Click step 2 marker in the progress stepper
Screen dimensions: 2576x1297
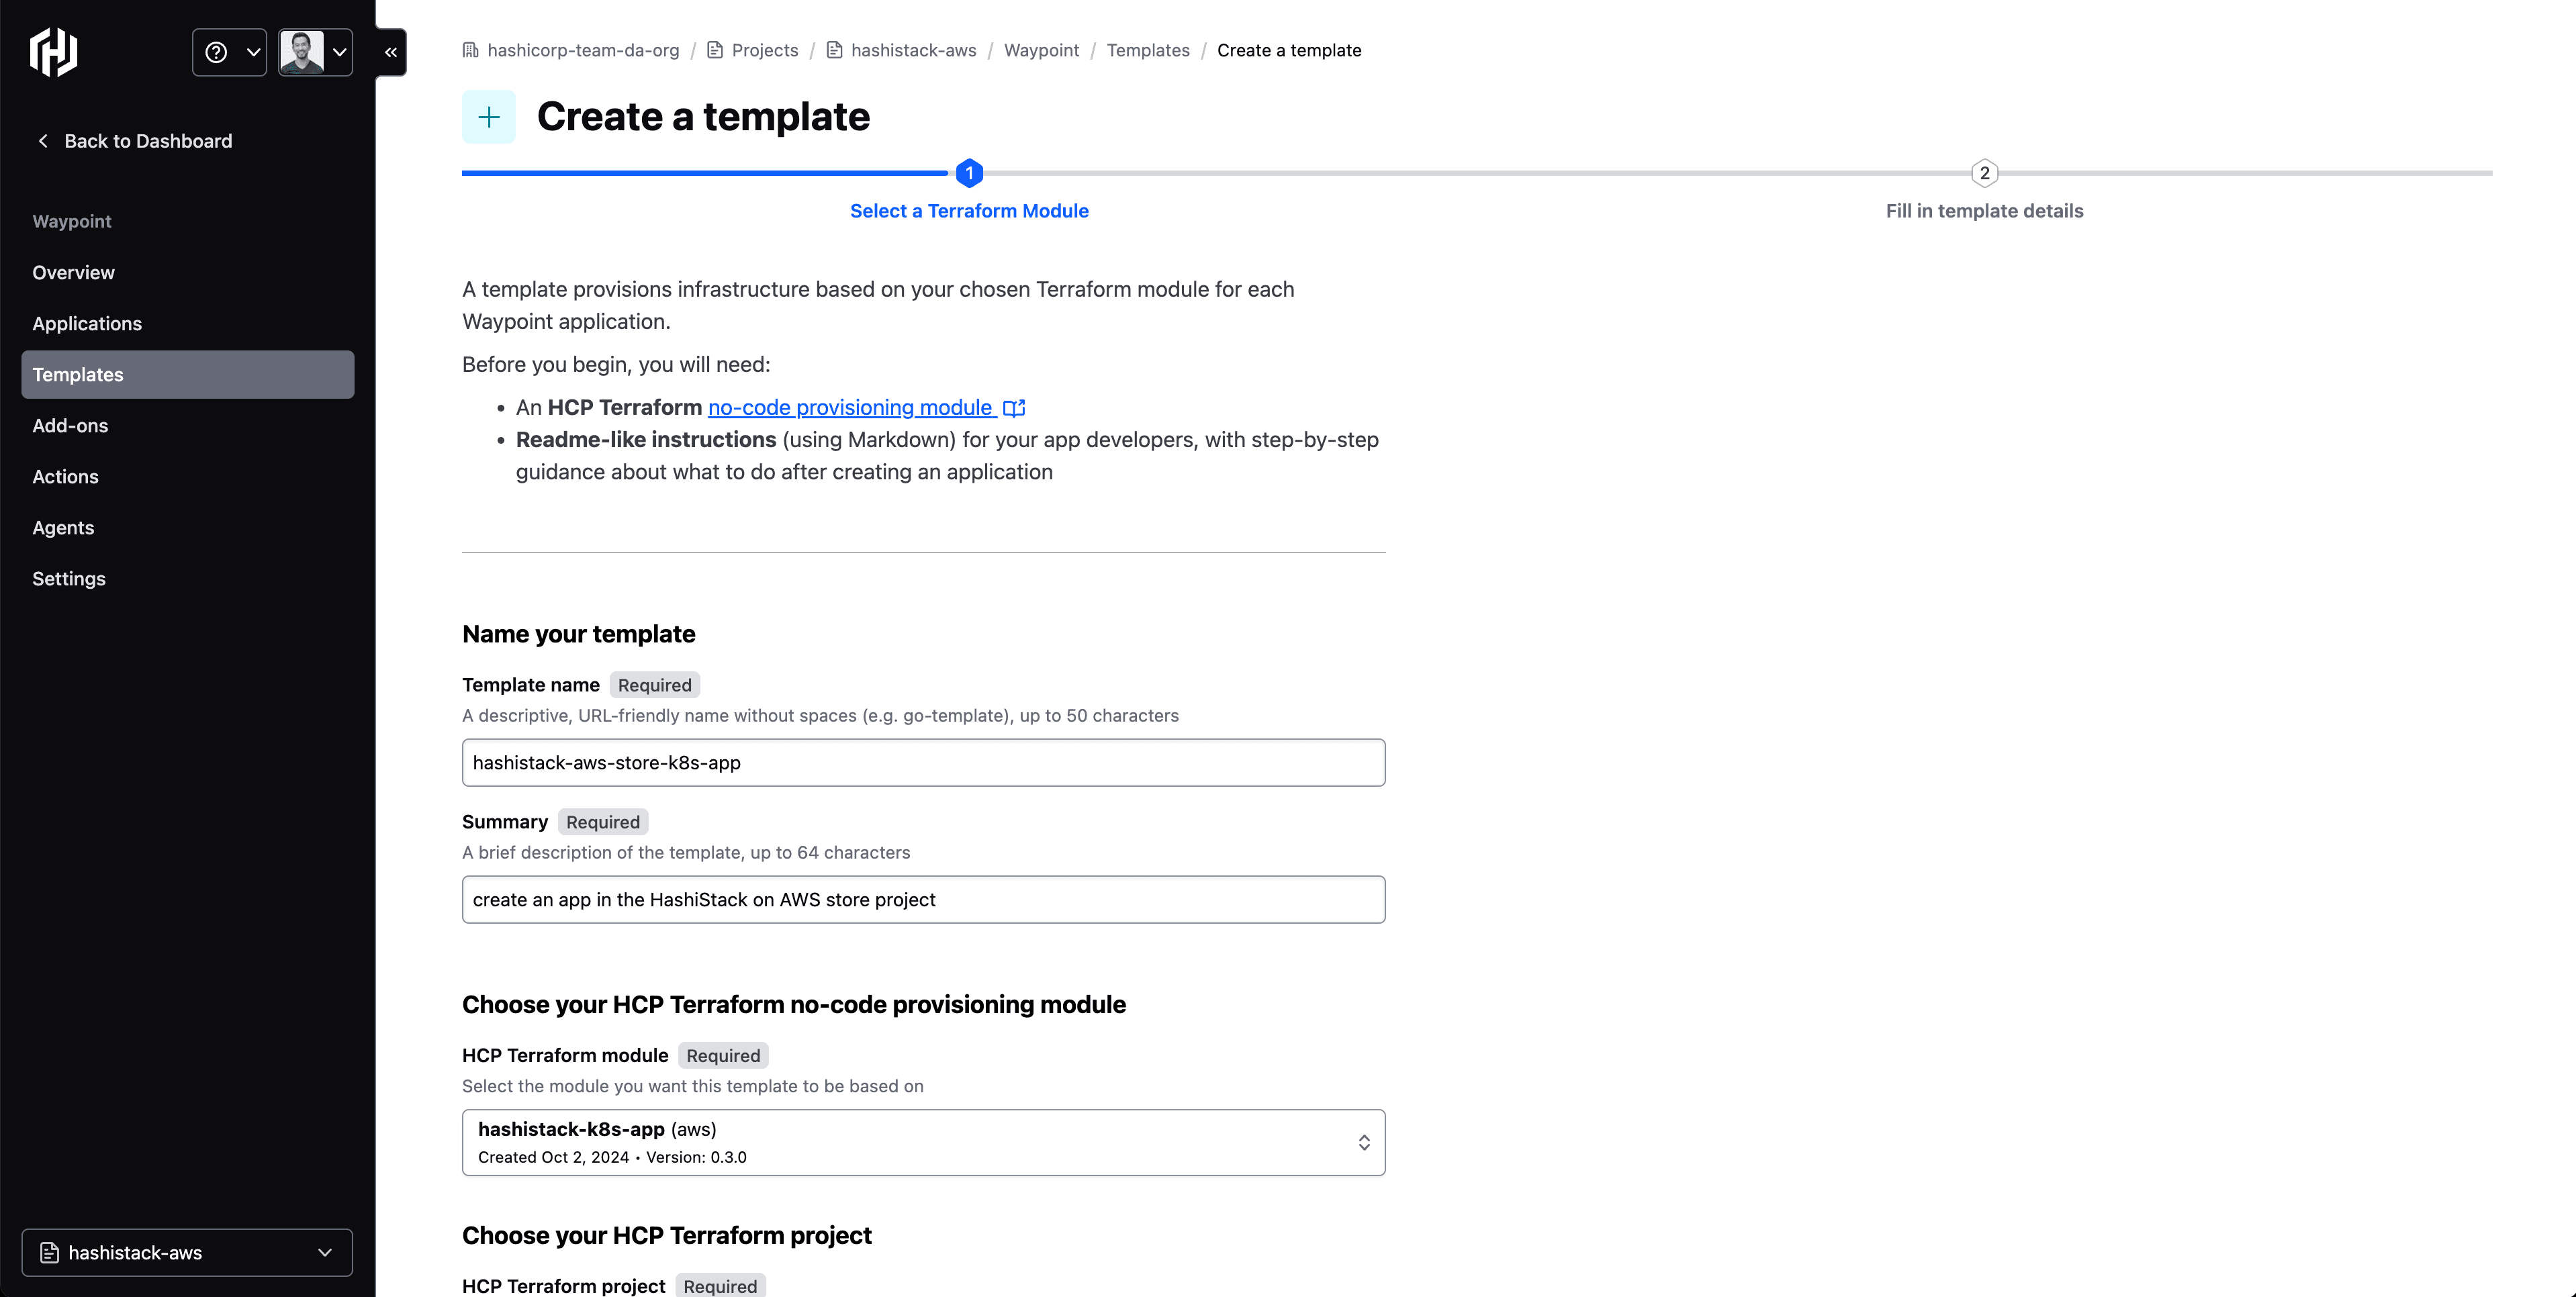point(1984,173)
